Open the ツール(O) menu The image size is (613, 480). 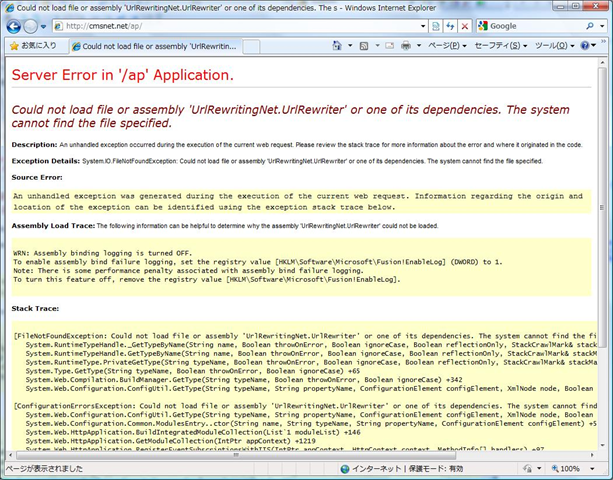tap(554, 46)
